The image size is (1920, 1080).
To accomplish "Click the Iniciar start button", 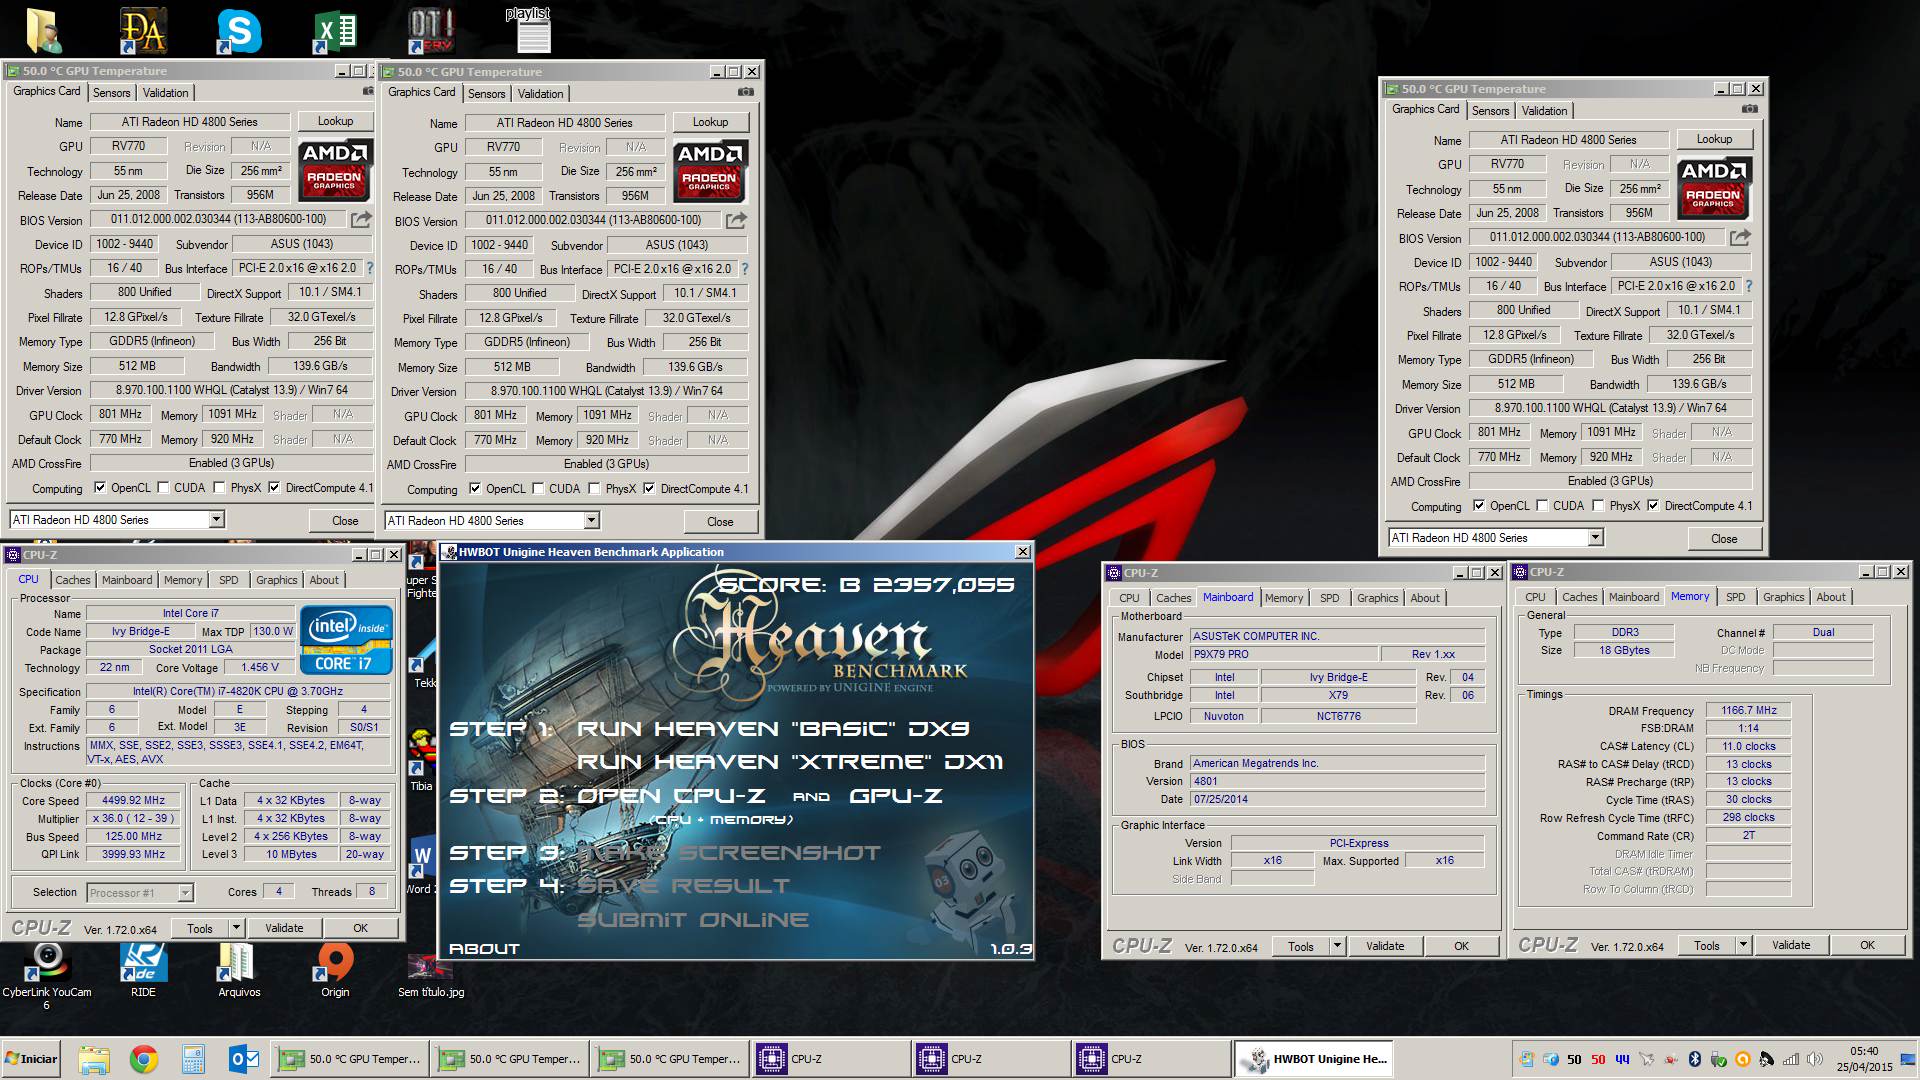I will [31, 1059].
